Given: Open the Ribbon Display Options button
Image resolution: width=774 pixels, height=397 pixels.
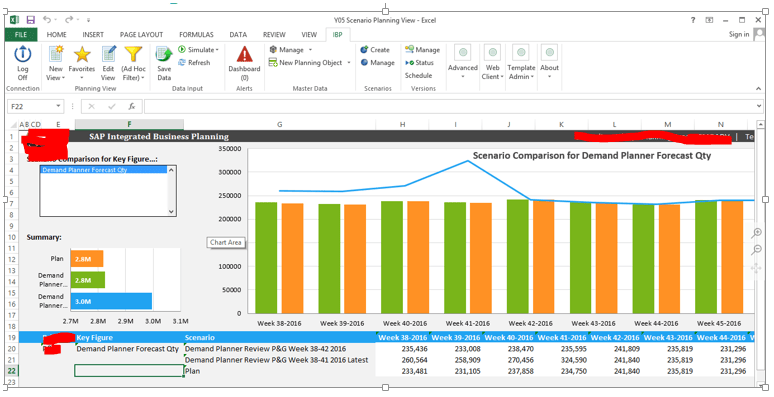Looking at the screenshot, I should [709, 20].
